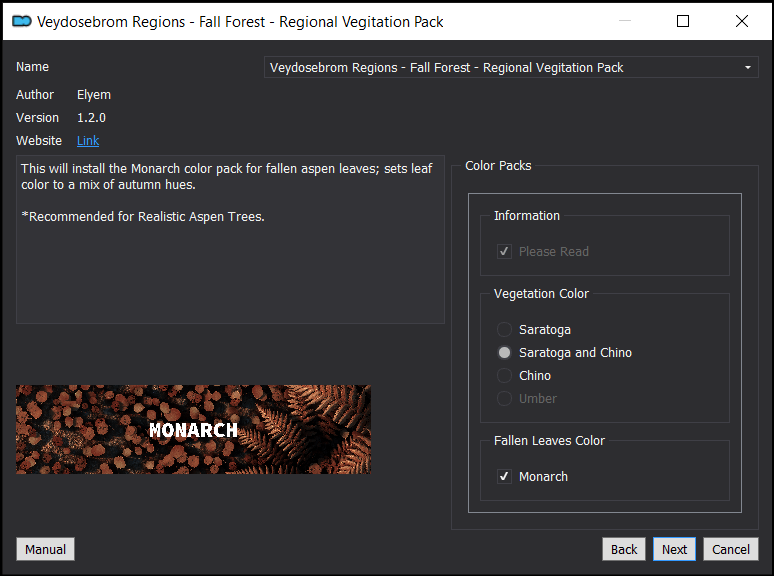Click the description text box
The width and height of the screenshot is (774, 576).
point(231,239)
